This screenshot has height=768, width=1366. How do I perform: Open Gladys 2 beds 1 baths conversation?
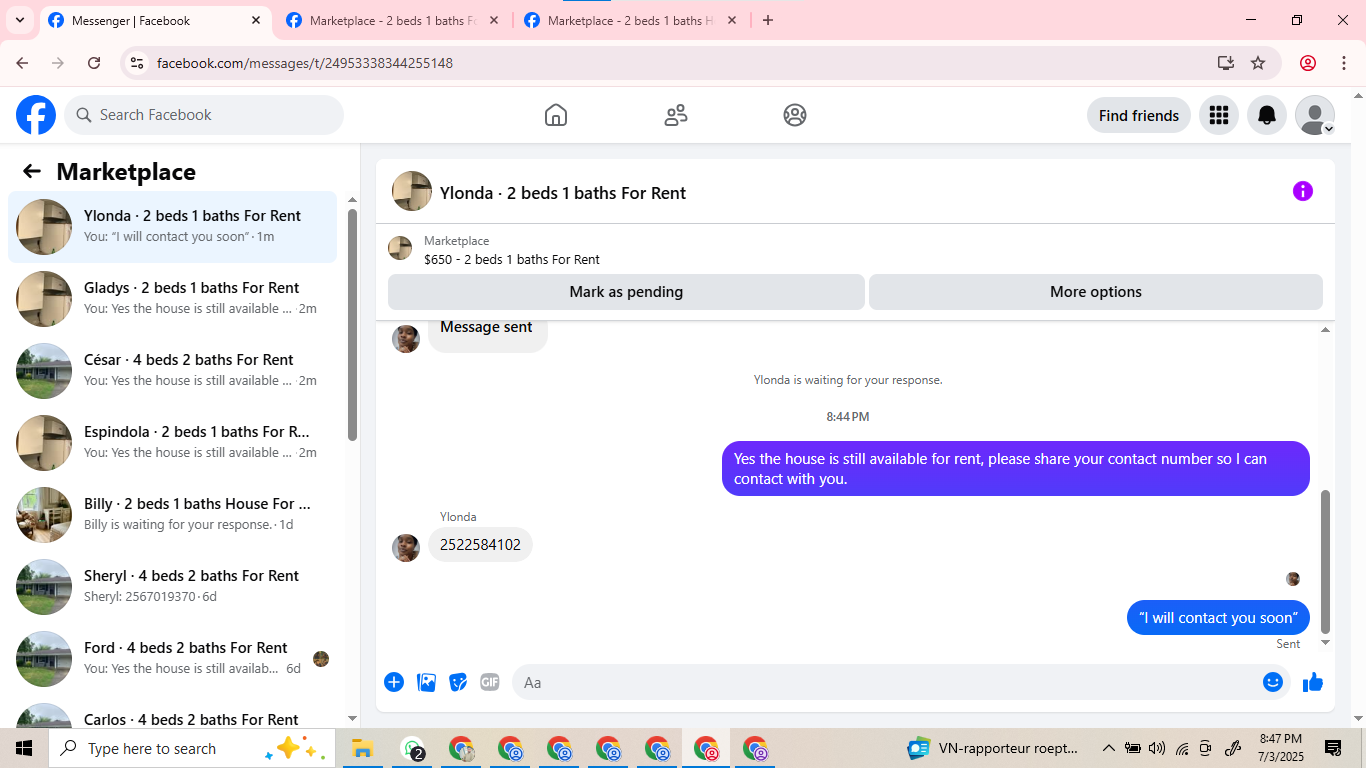coord(173,299)
